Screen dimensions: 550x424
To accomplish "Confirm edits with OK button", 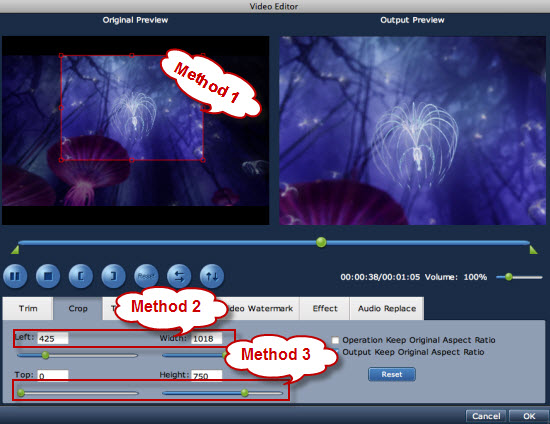I will click(529, 416).
